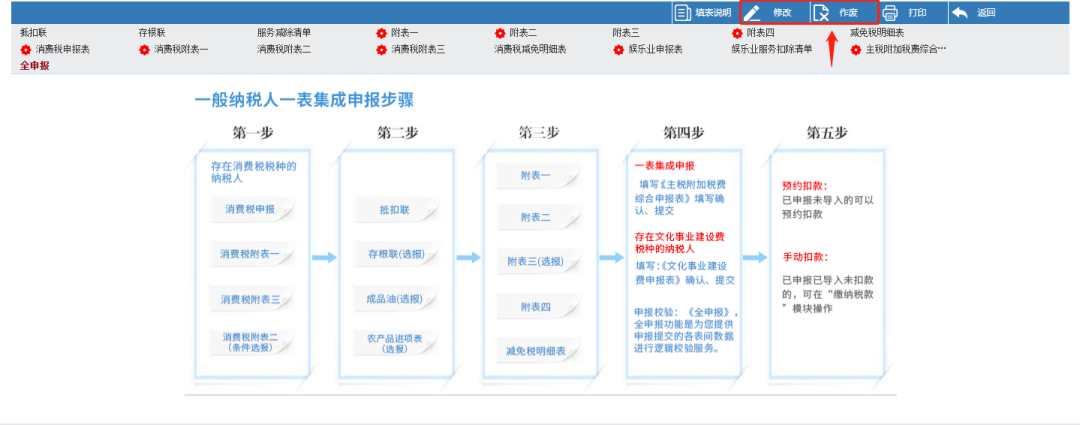Viewport: 1080px width, 425px height.
Task: Click the red 预约扣款 label
Action: point(804,186)
